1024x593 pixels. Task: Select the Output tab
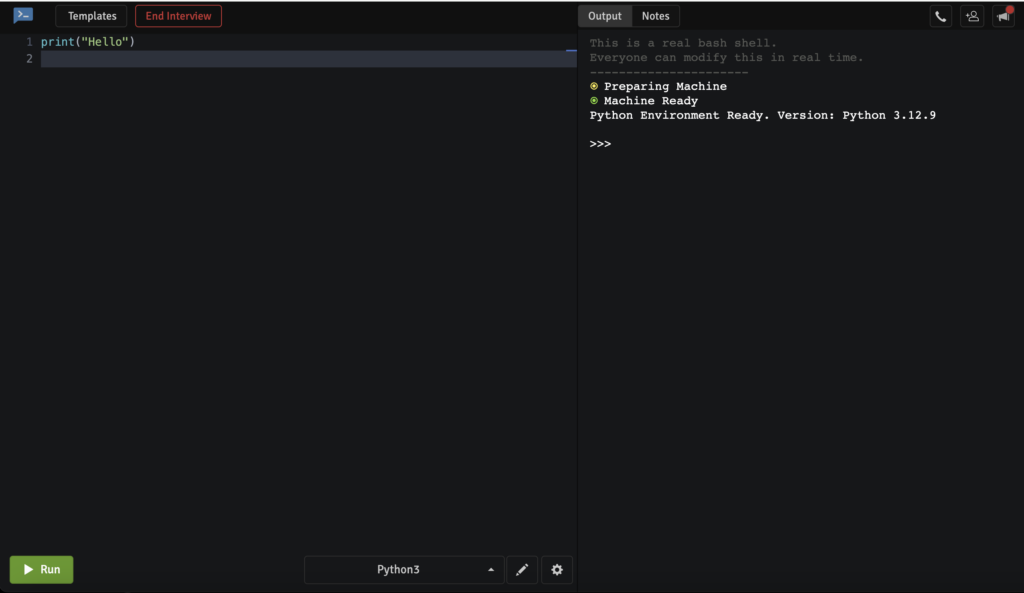click(604, 15)
